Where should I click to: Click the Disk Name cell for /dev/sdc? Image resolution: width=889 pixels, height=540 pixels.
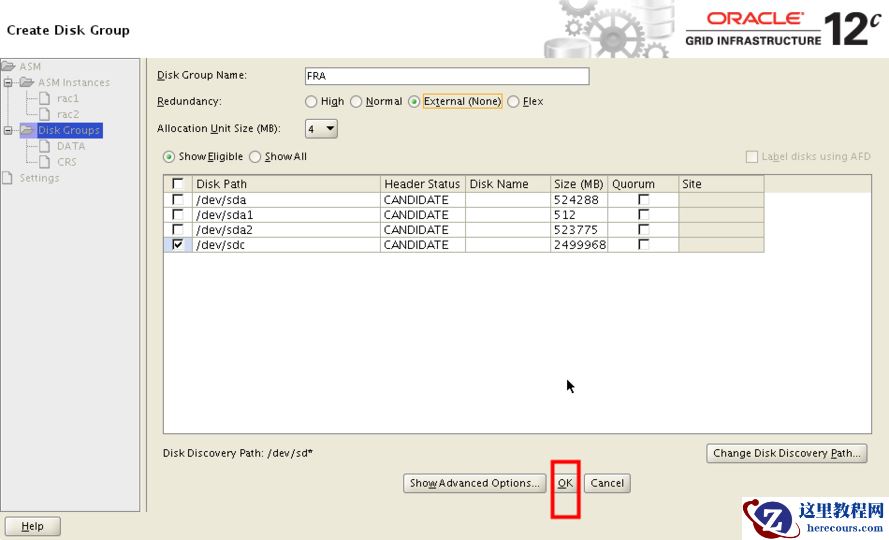point(507,245)
